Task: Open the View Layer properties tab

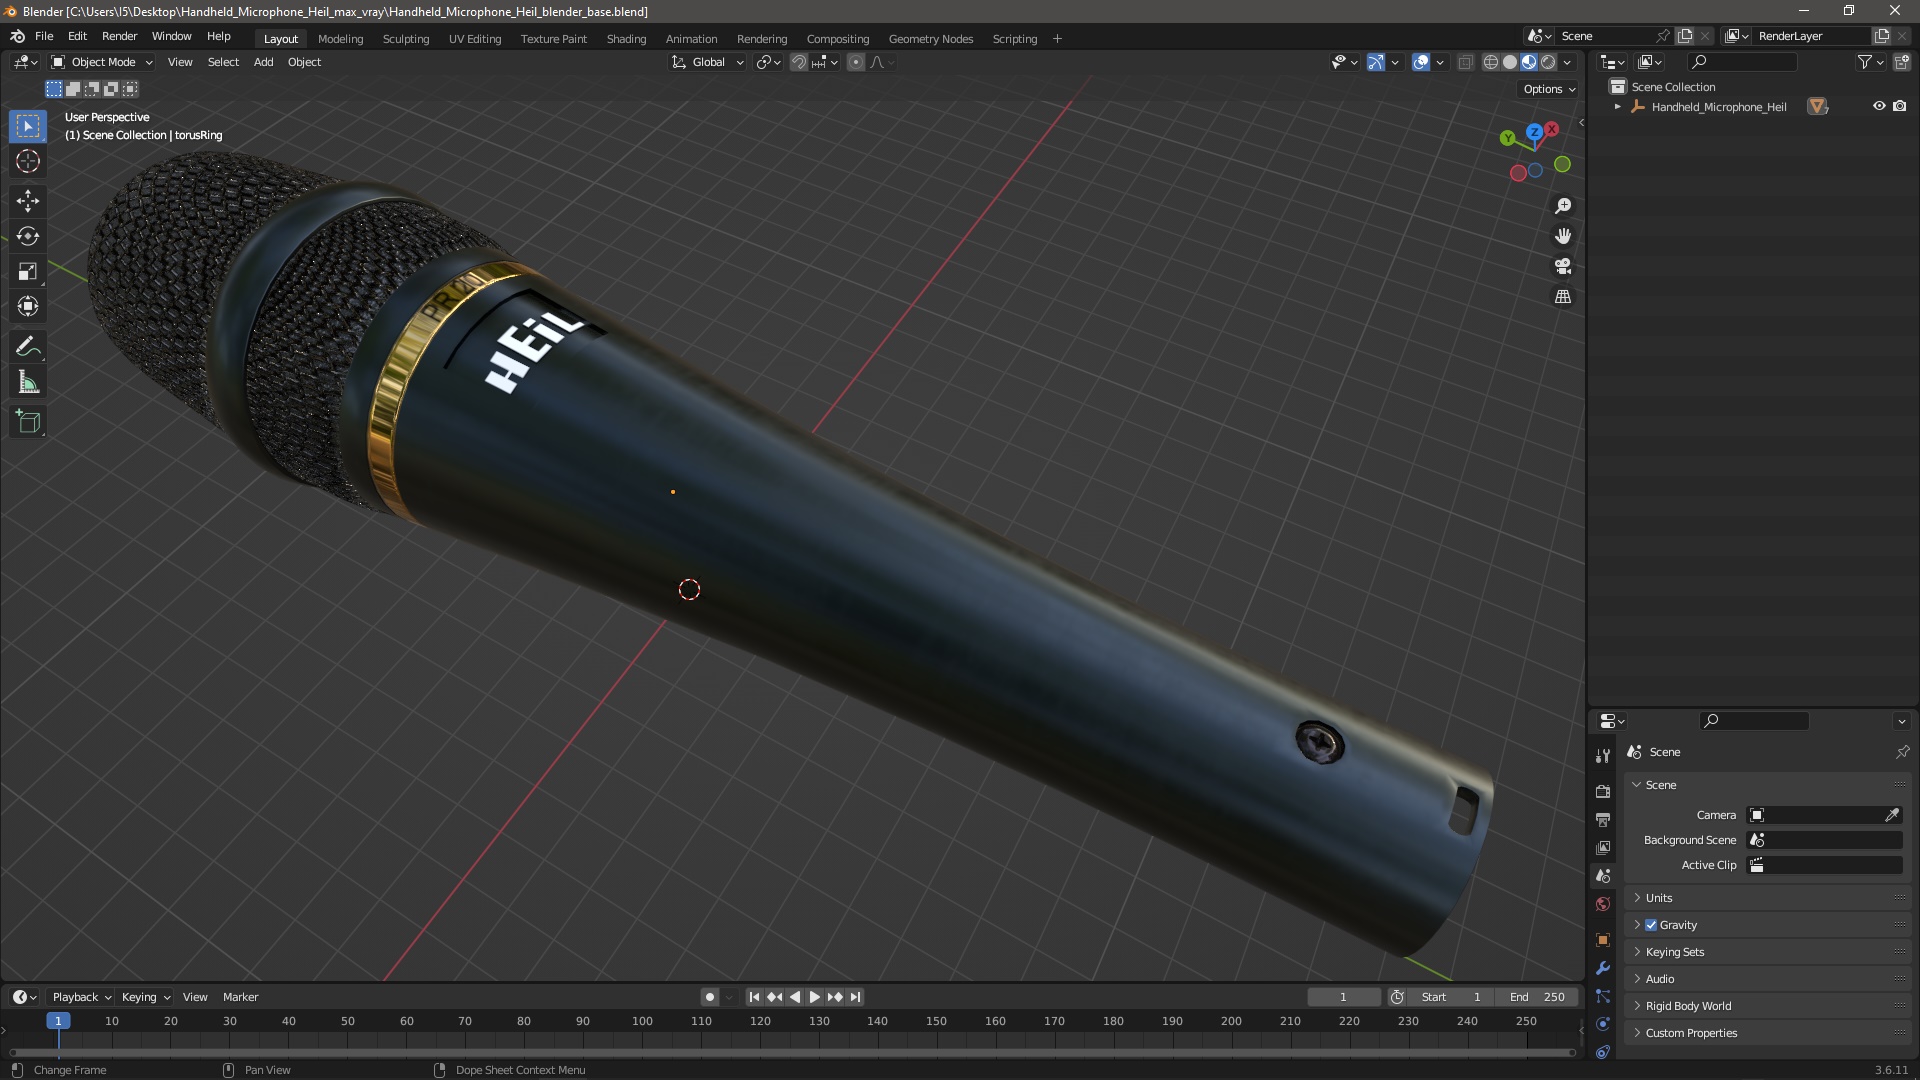Action: pyautogui.click(x=1603, y=847)
